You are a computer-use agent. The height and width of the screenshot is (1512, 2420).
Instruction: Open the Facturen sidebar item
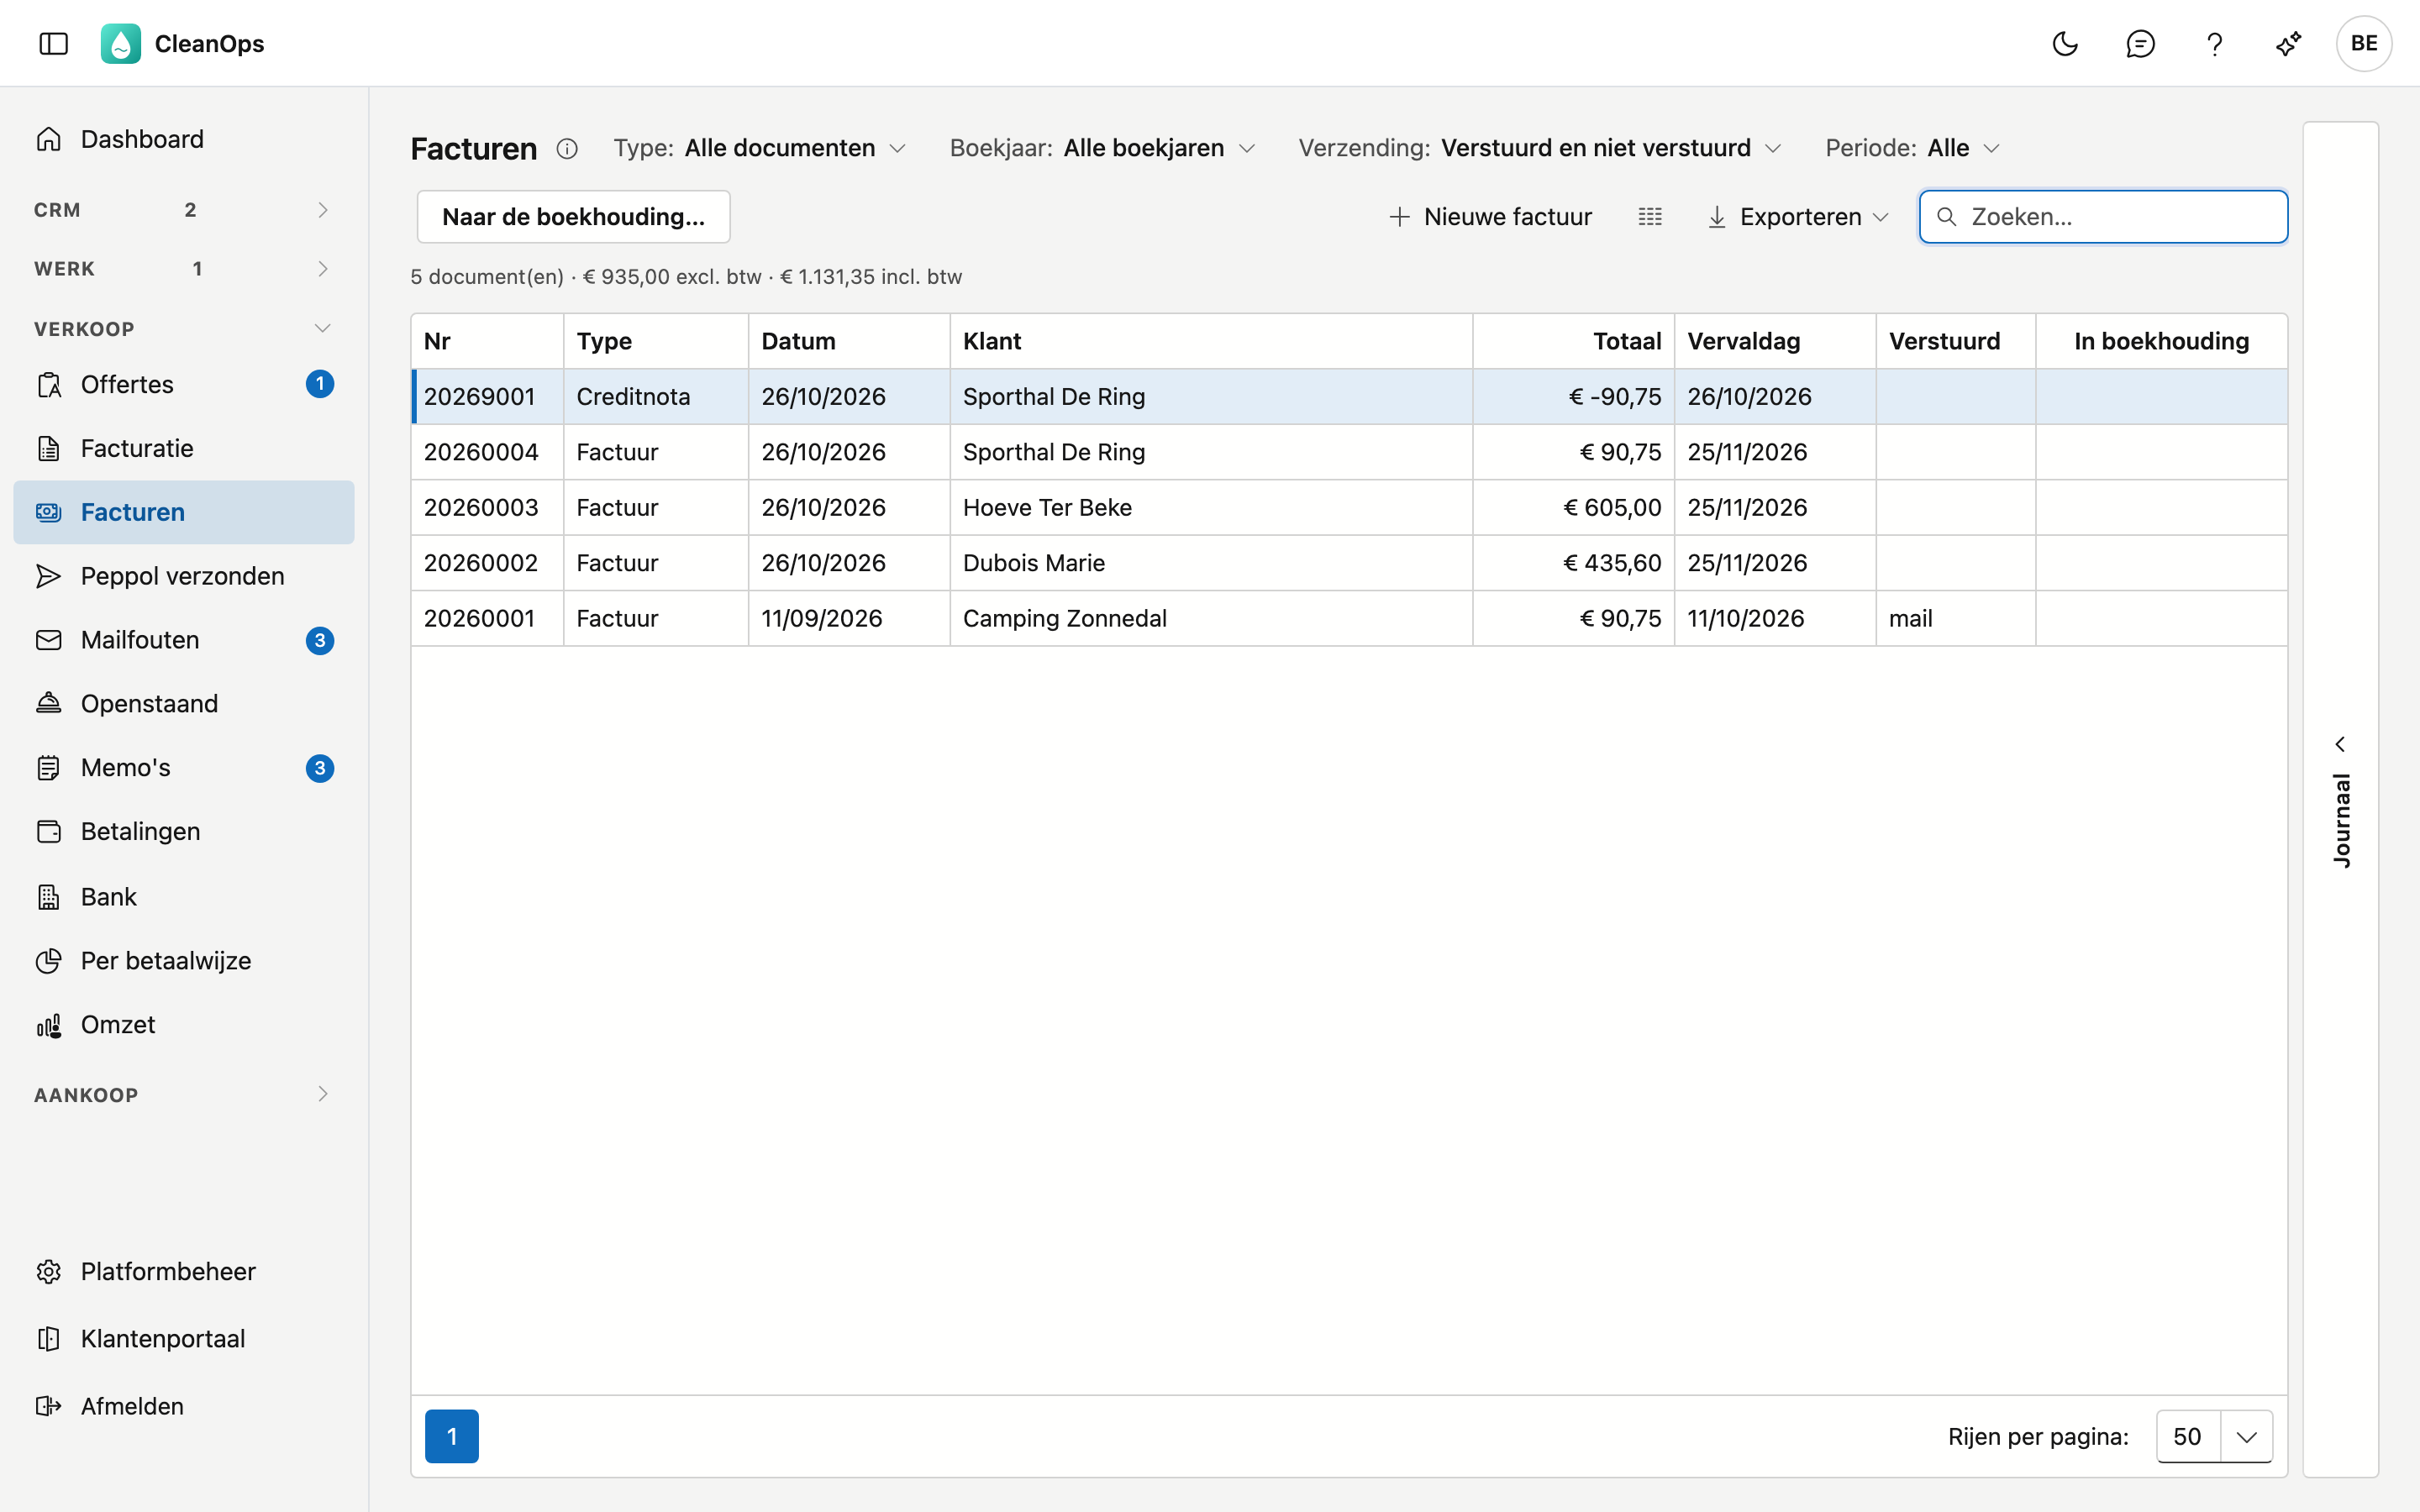[x=184, y=512]
